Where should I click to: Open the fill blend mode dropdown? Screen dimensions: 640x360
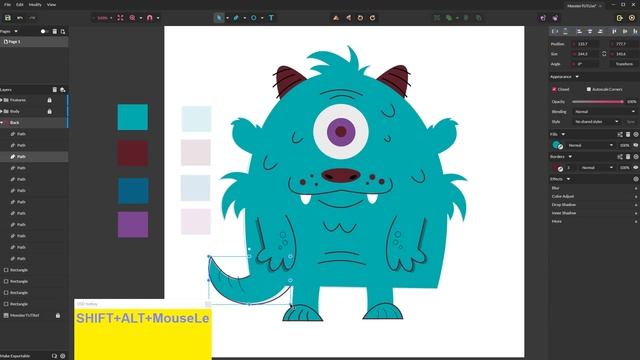[591, 145]
